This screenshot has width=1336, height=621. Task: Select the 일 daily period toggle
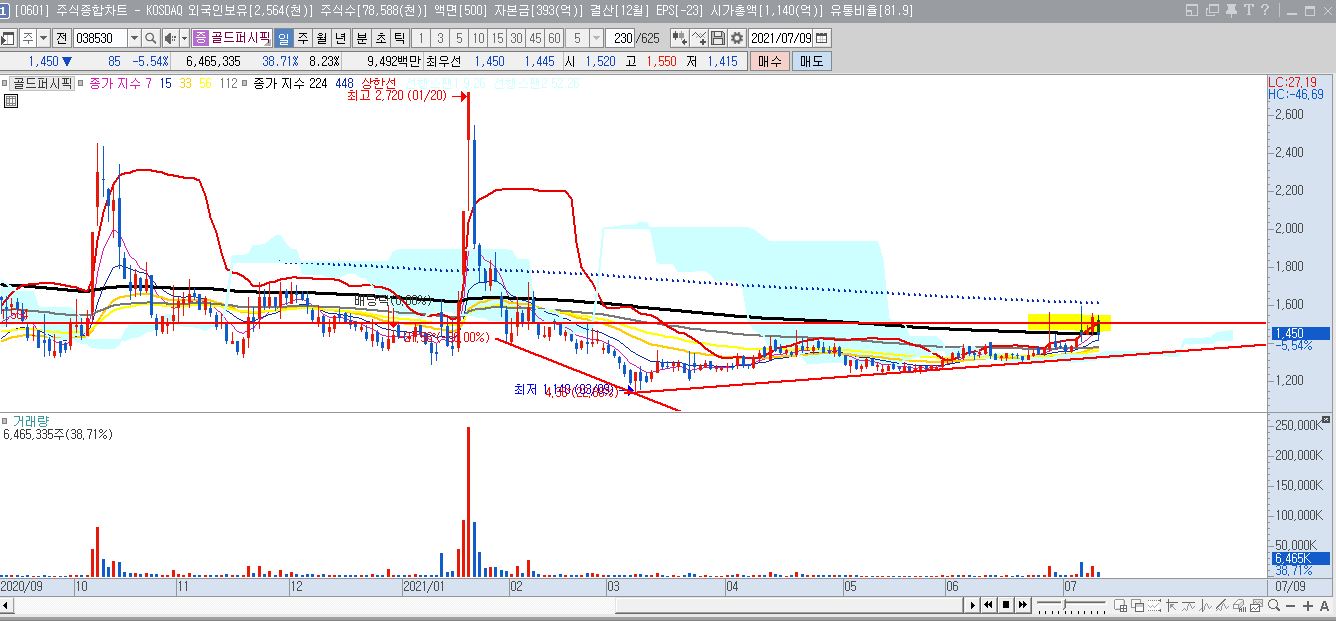click(x=283, y=38)
